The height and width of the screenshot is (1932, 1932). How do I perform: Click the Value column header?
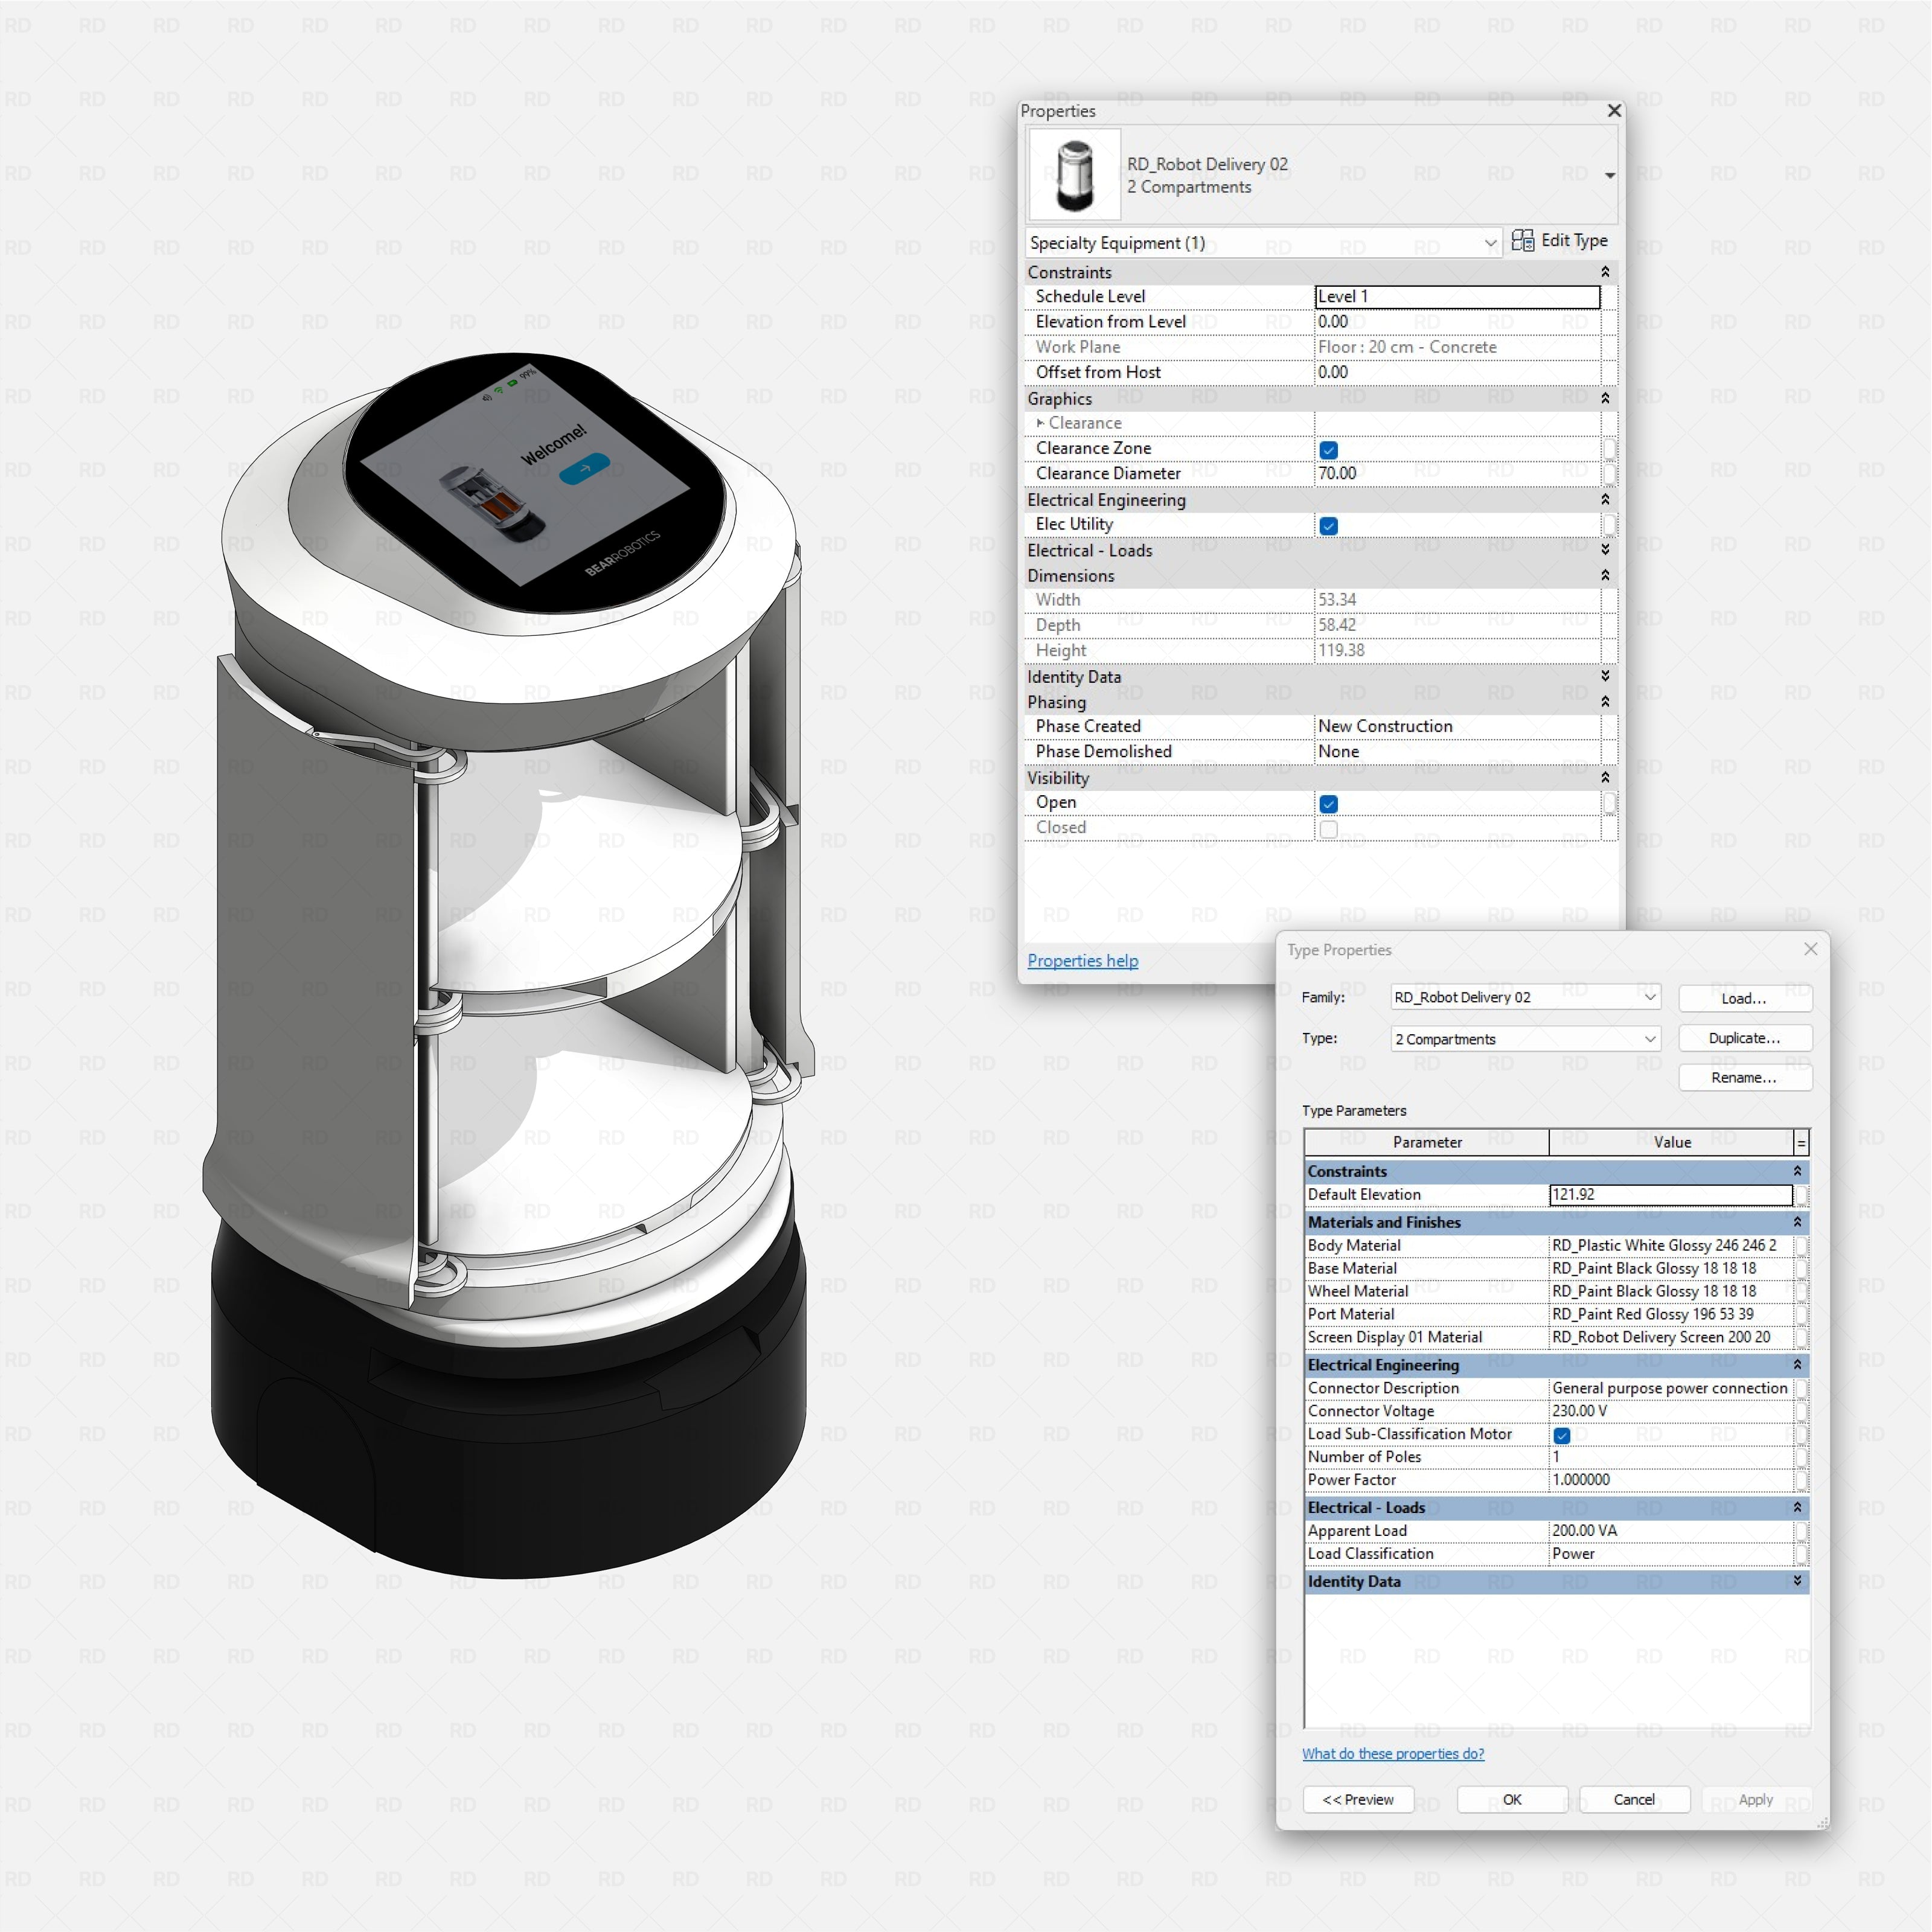[x=1671, y=1143]
